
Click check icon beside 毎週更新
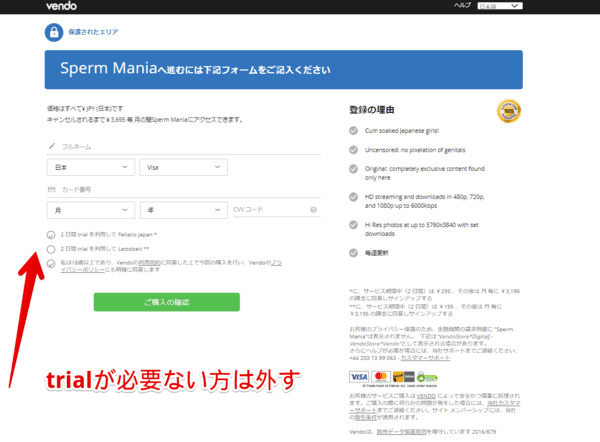tap(354, 253)
